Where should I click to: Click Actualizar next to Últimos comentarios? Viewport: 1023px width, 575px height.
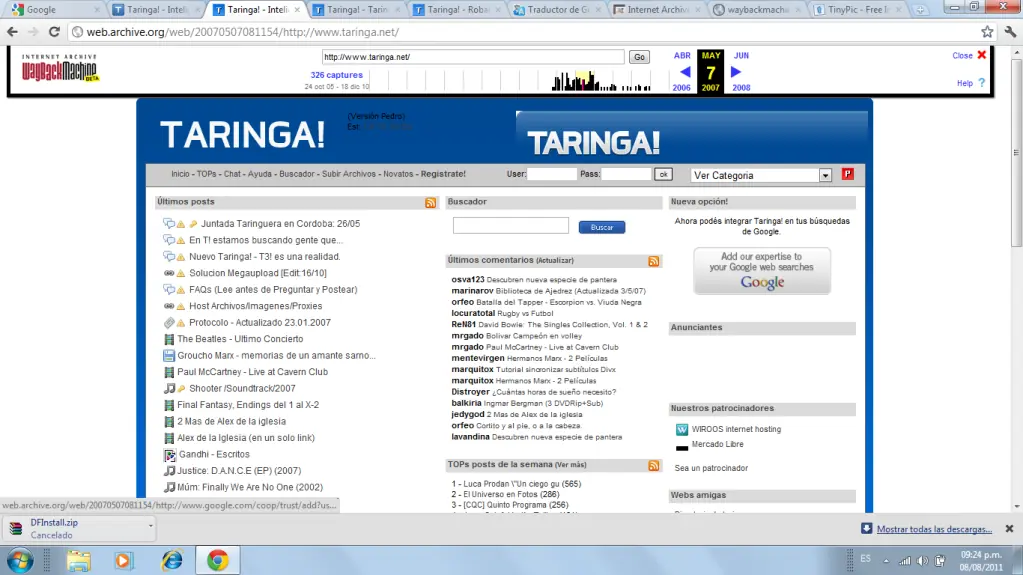555,260
